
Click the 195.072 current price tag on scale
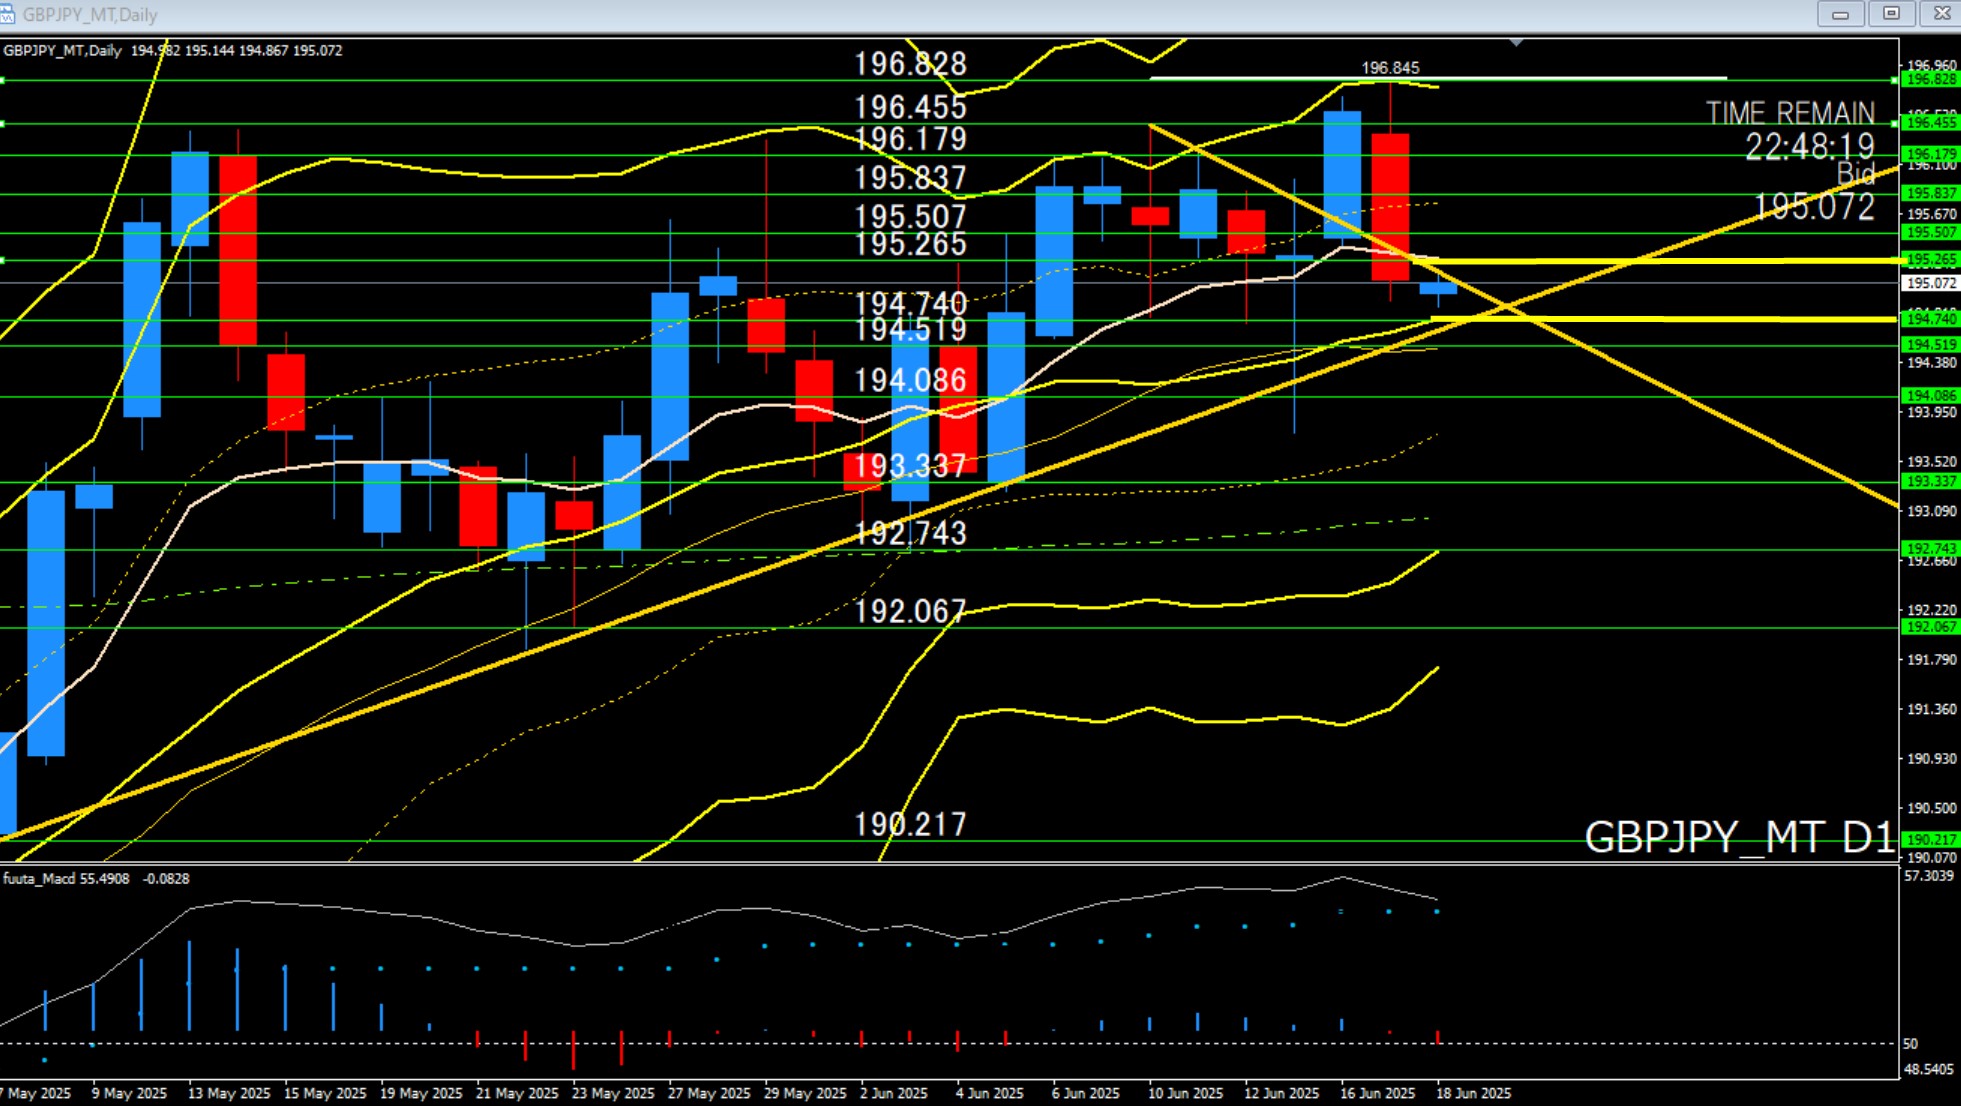[1930, 283]
